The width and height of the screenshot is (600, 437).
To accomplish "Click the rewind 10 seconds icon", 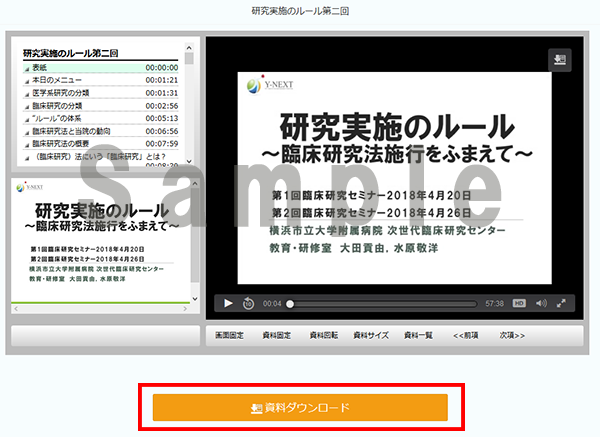I will click(x=248, y=303).
